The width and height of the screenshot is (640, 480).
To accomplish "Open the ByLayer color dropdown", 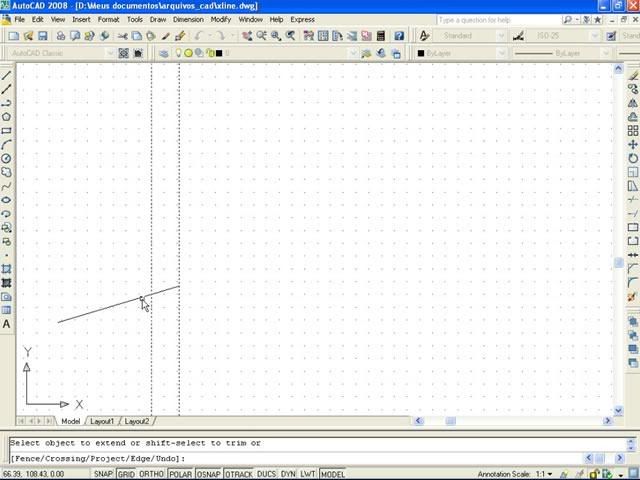I will tap(501, 53).
